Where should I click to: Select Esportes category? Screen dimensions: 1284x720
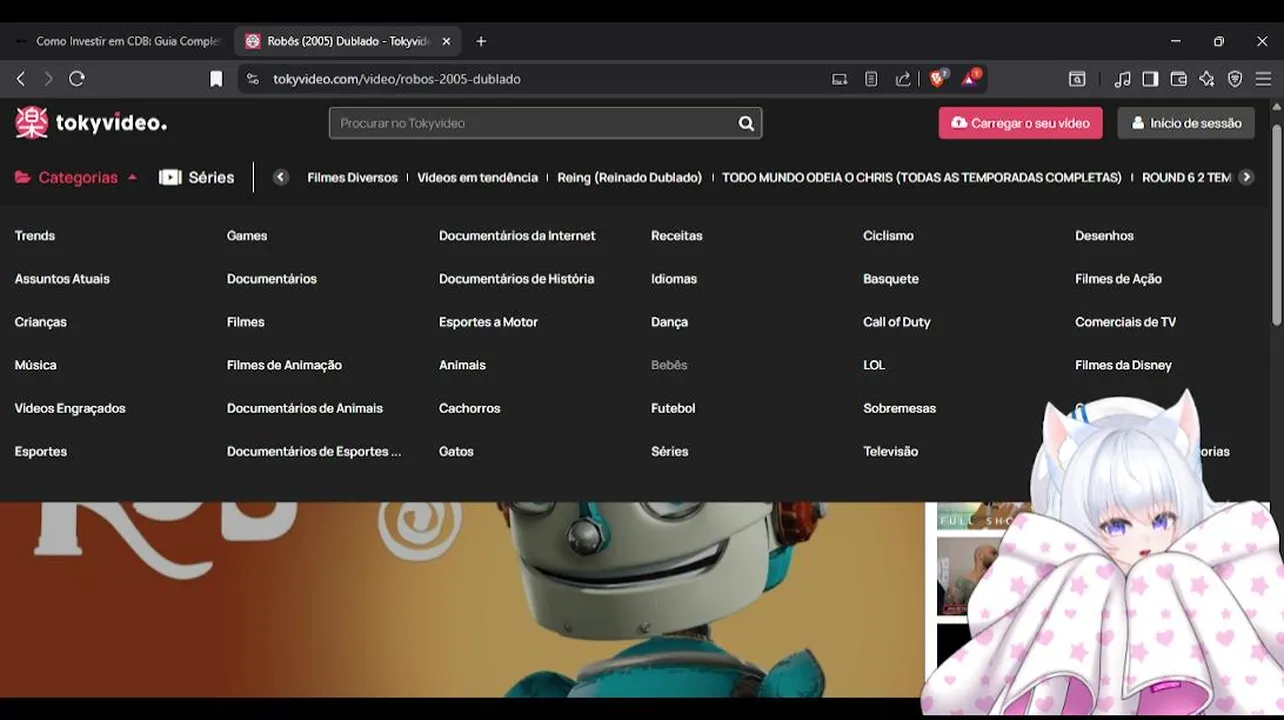coord(41,451)
